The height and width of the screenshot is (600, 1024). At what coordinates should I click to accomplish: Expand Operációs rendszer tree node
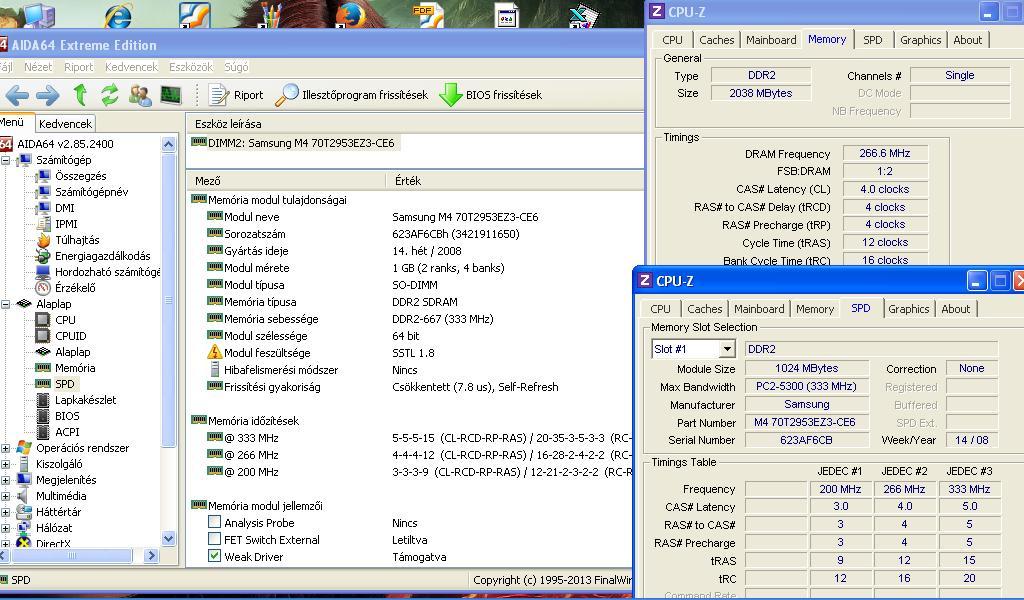click(5, 449)
